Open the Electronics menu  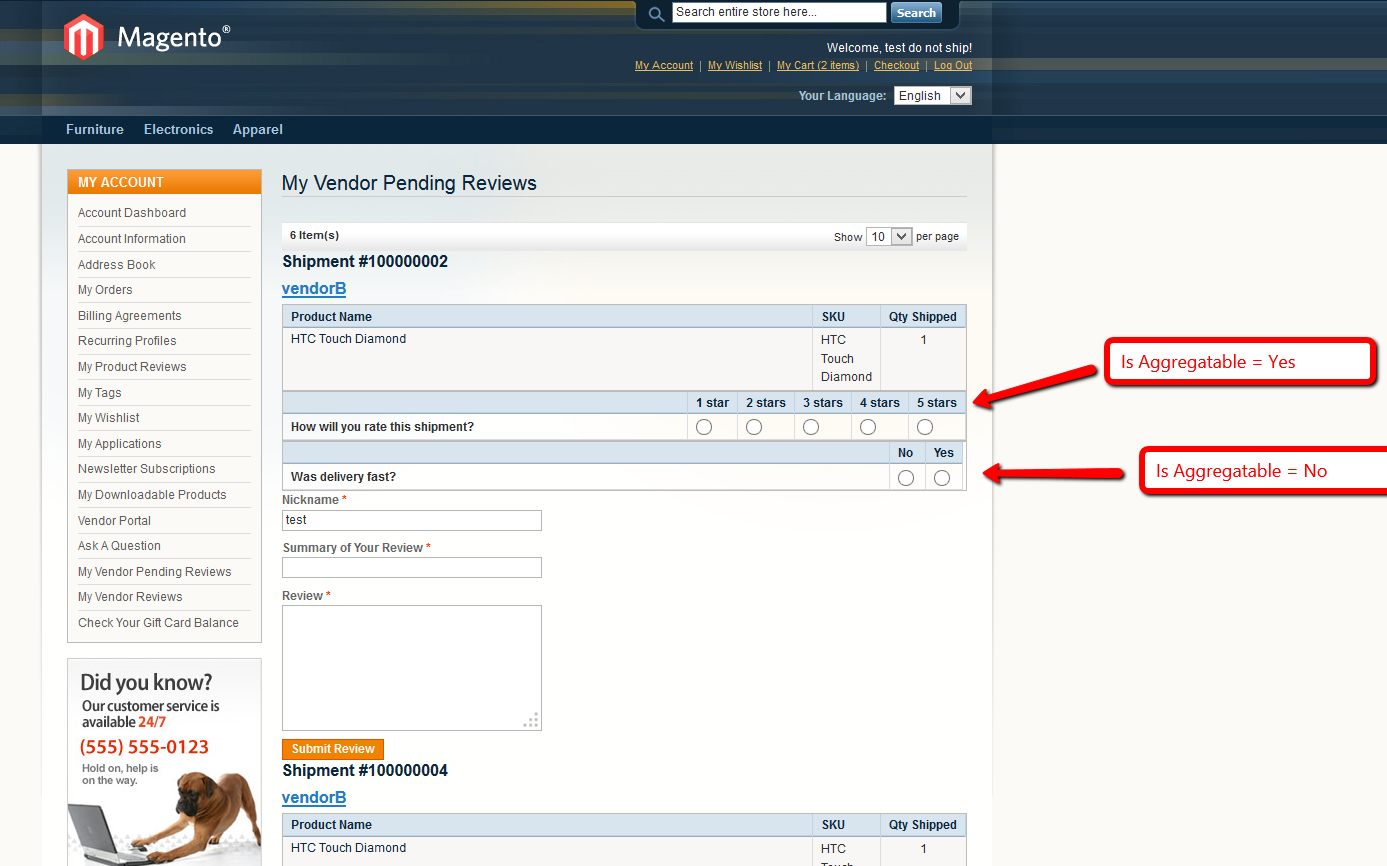(x=178, y=129)
